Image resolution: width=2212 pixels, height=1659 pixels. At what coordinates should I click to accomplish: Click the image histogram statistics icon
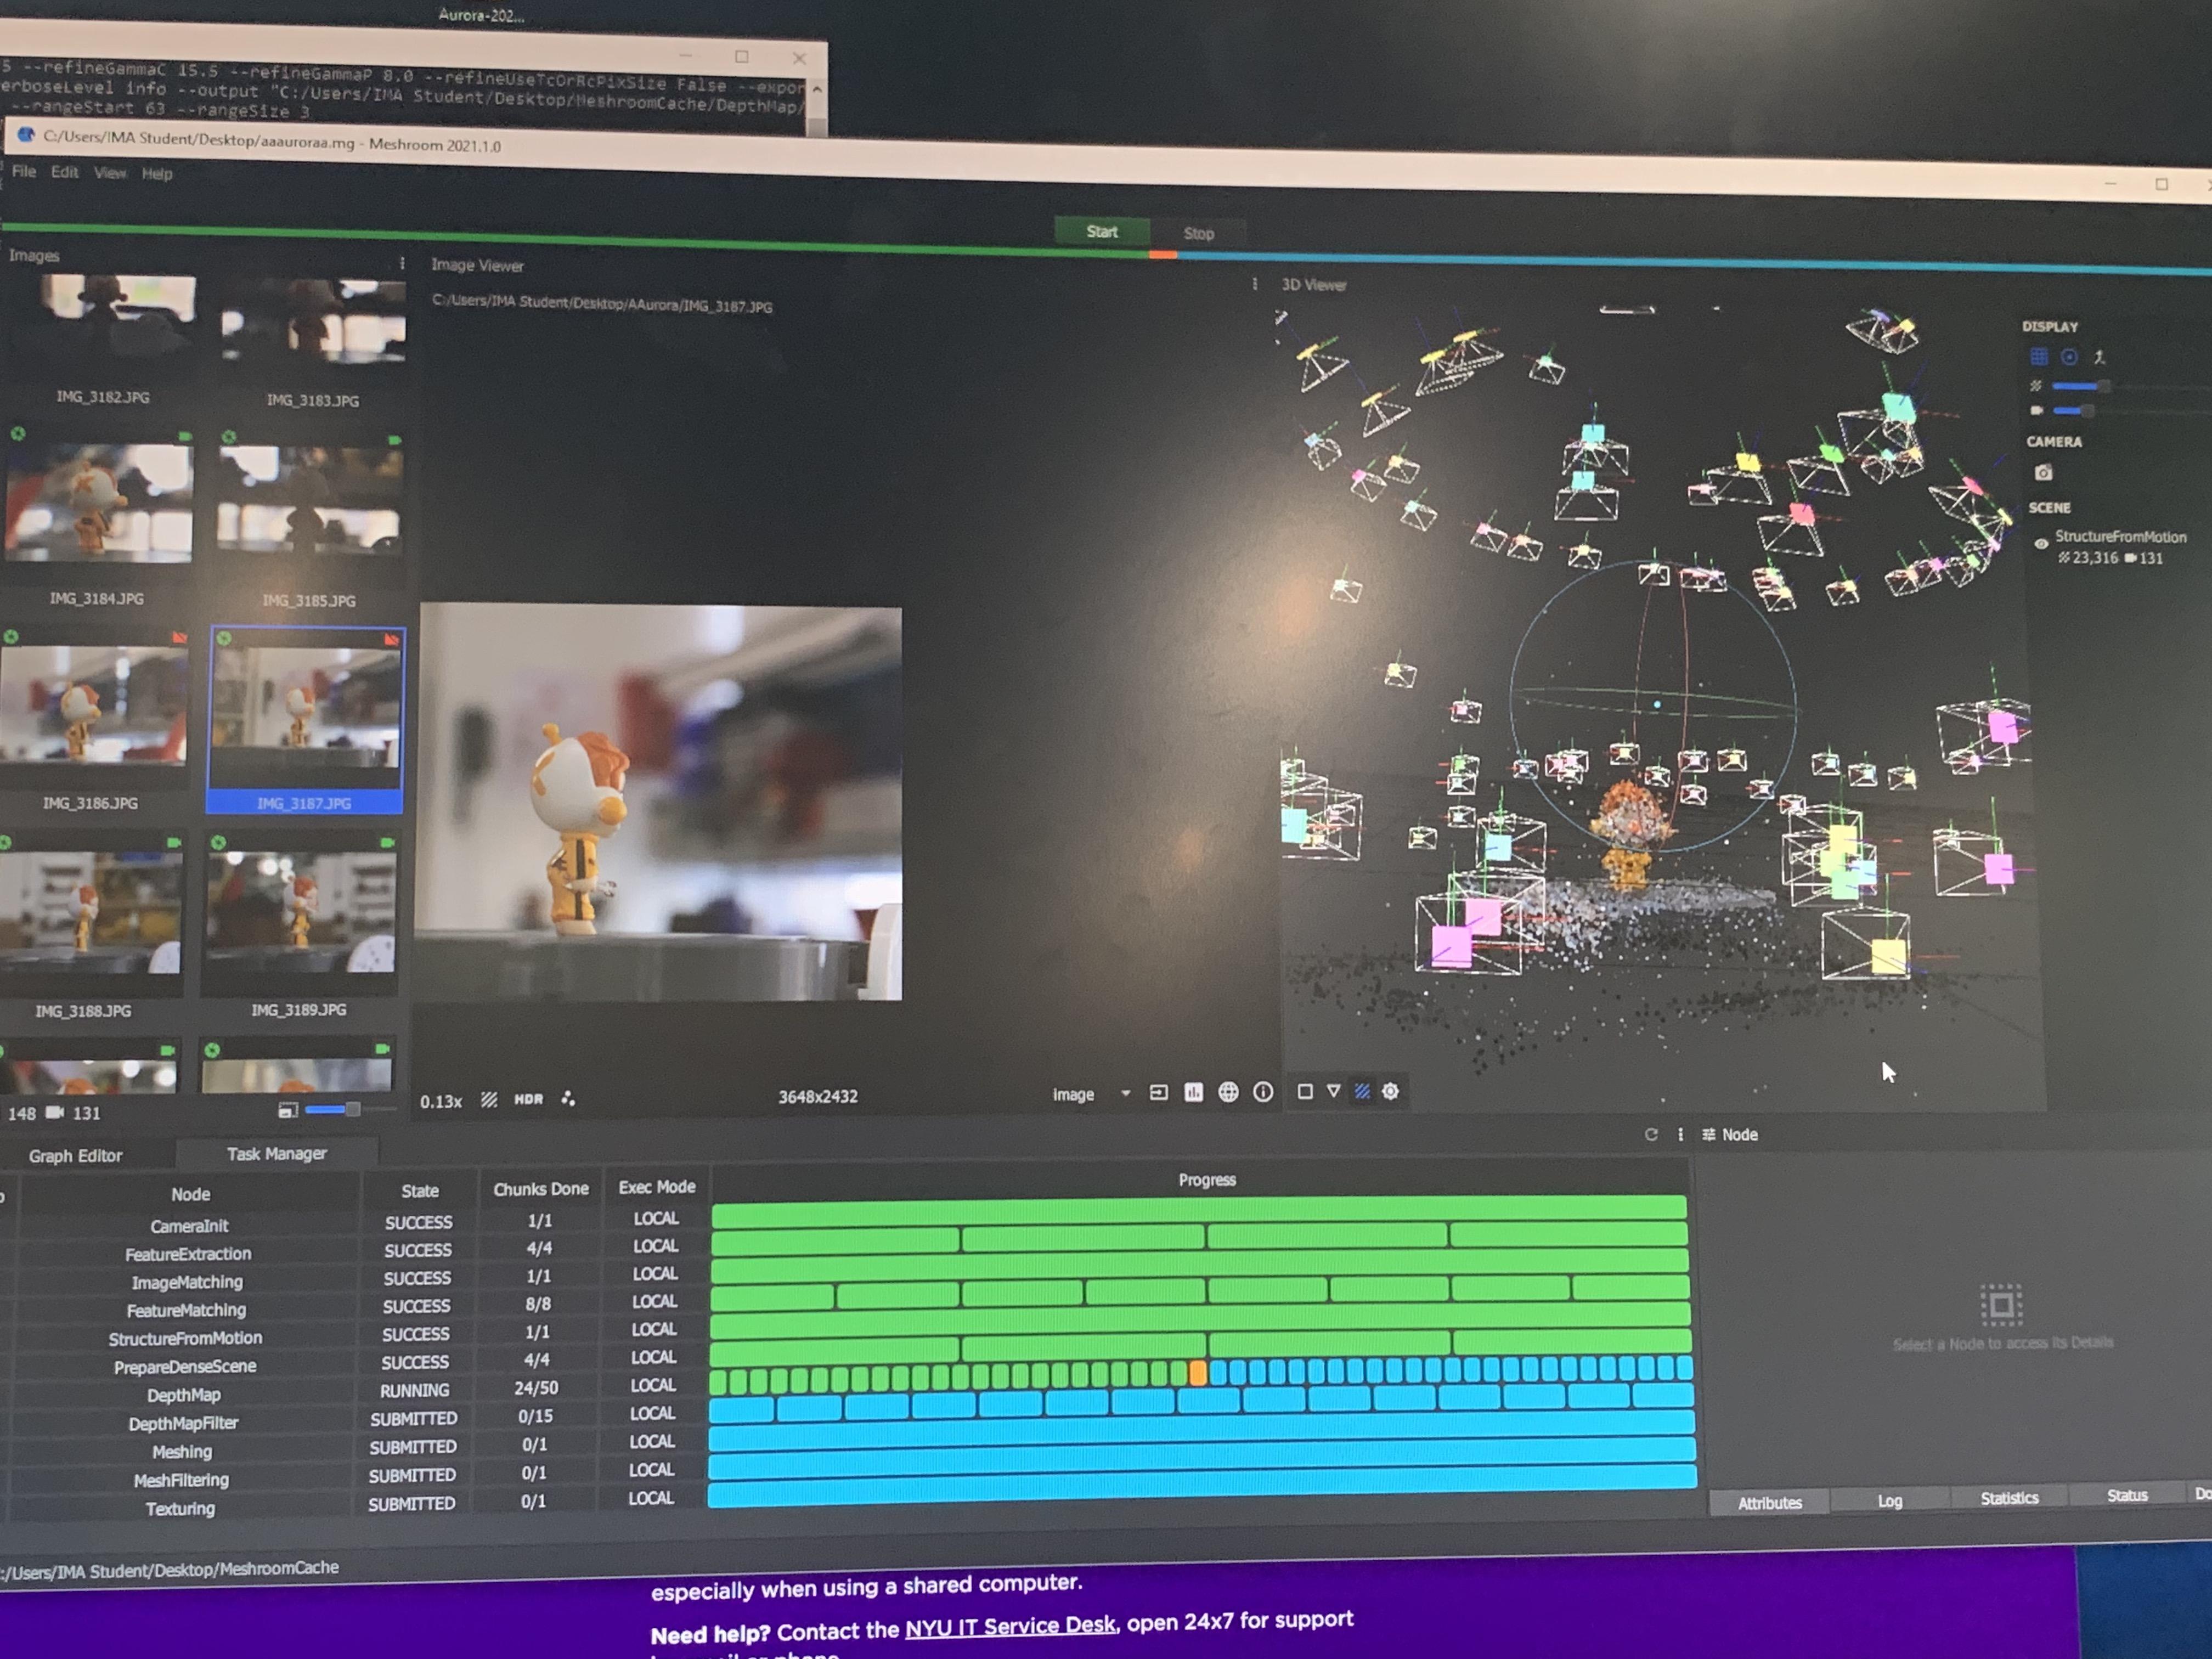click(1193, 1093)
